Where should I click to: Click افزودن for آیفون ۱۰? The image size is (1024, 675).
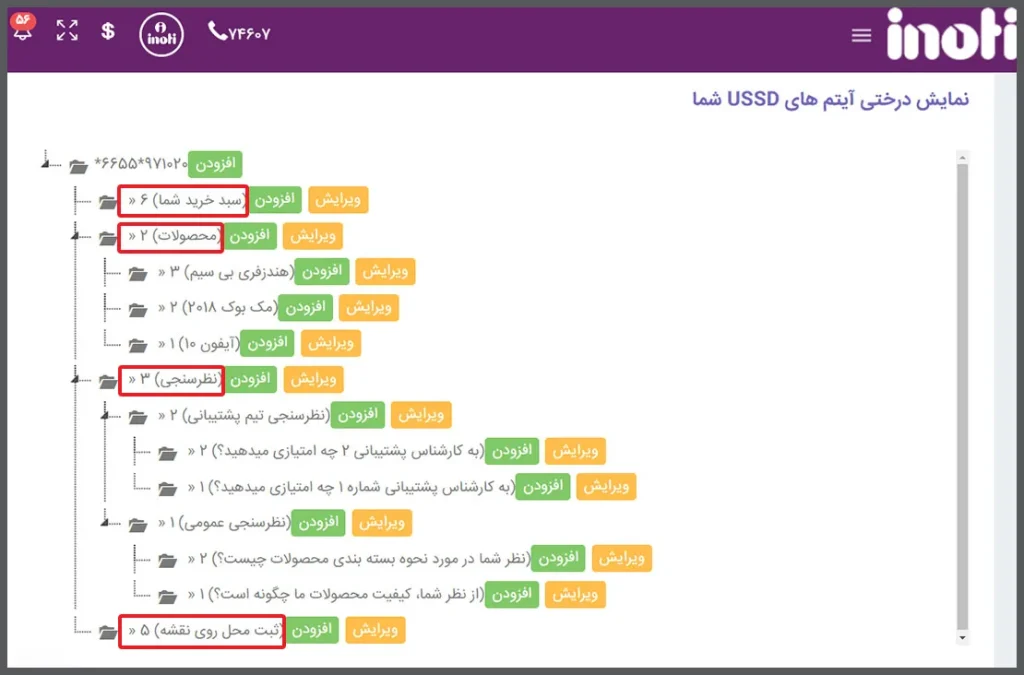click(x=267, y=343)
